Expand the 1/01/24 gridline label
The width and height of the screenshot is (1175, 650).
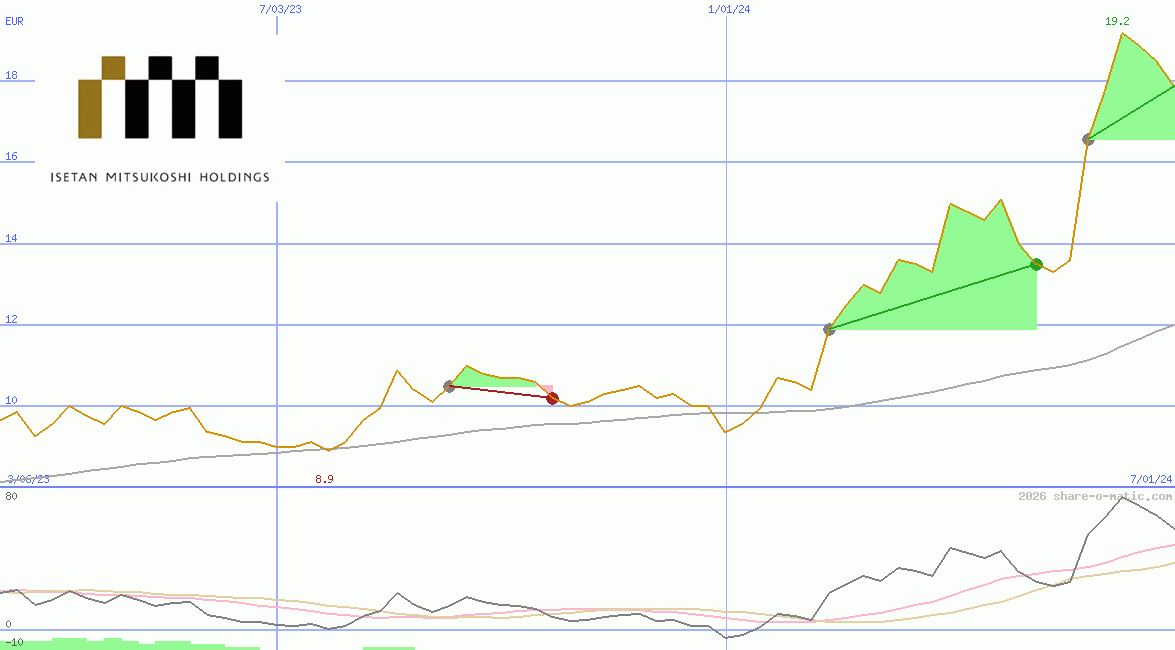coord(727,9)
